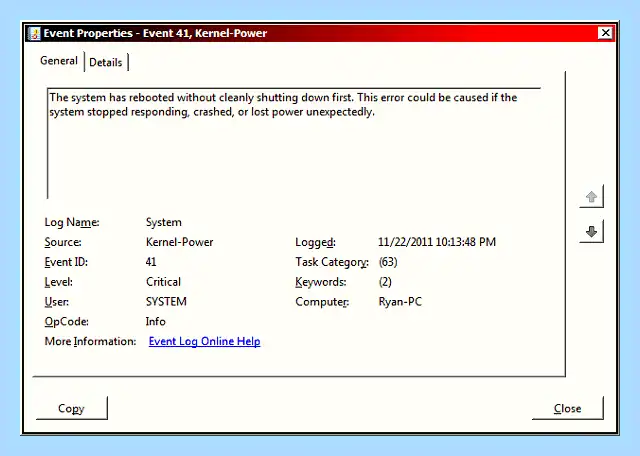
Task: Click the Source: label
Action: pyautogui.click(x=63, y=242)
